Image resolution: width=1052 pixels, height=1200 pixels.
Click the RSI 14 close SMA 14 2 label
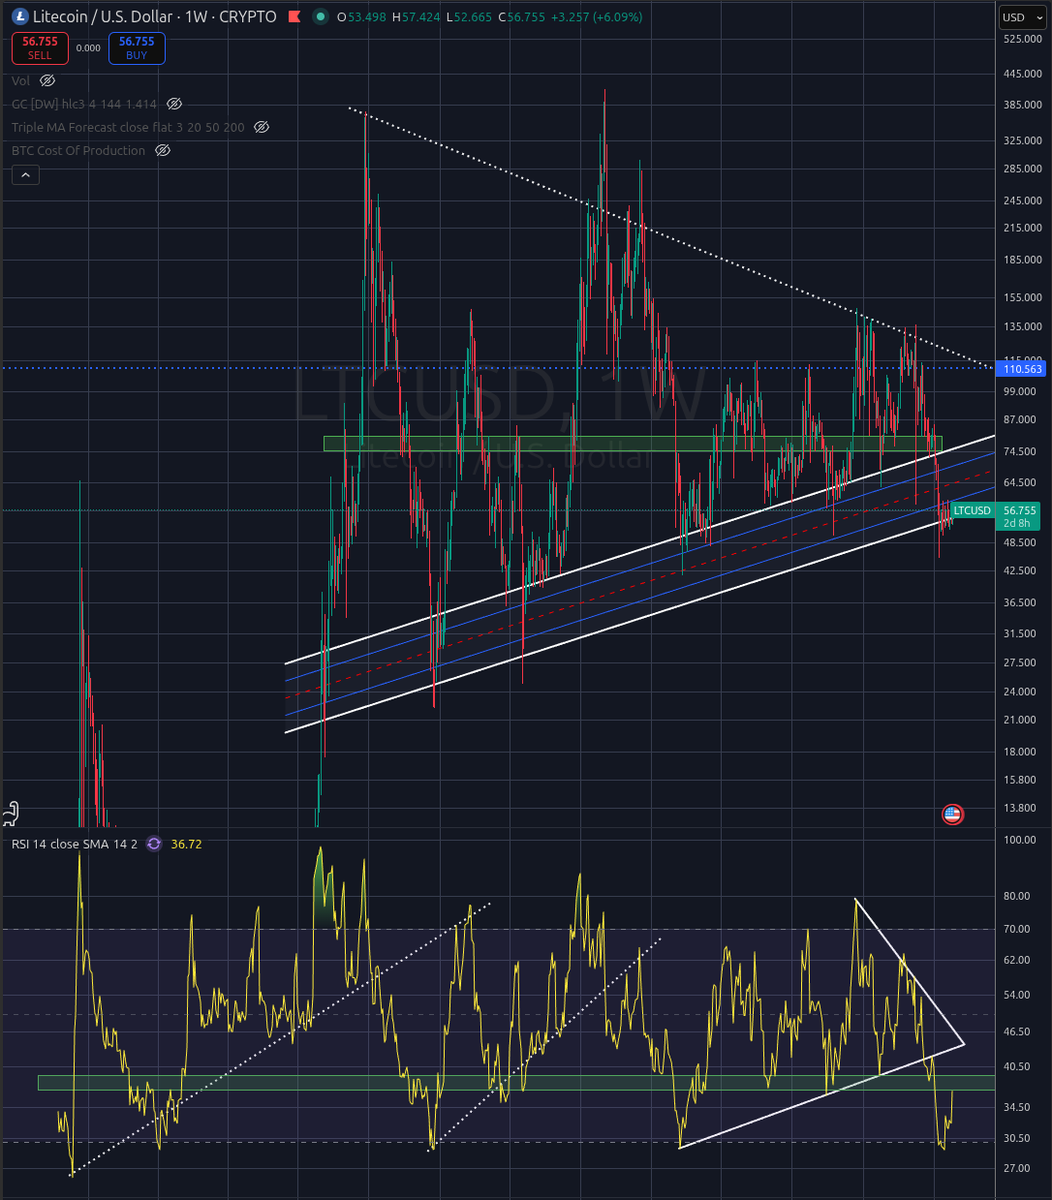pos(75,844)
